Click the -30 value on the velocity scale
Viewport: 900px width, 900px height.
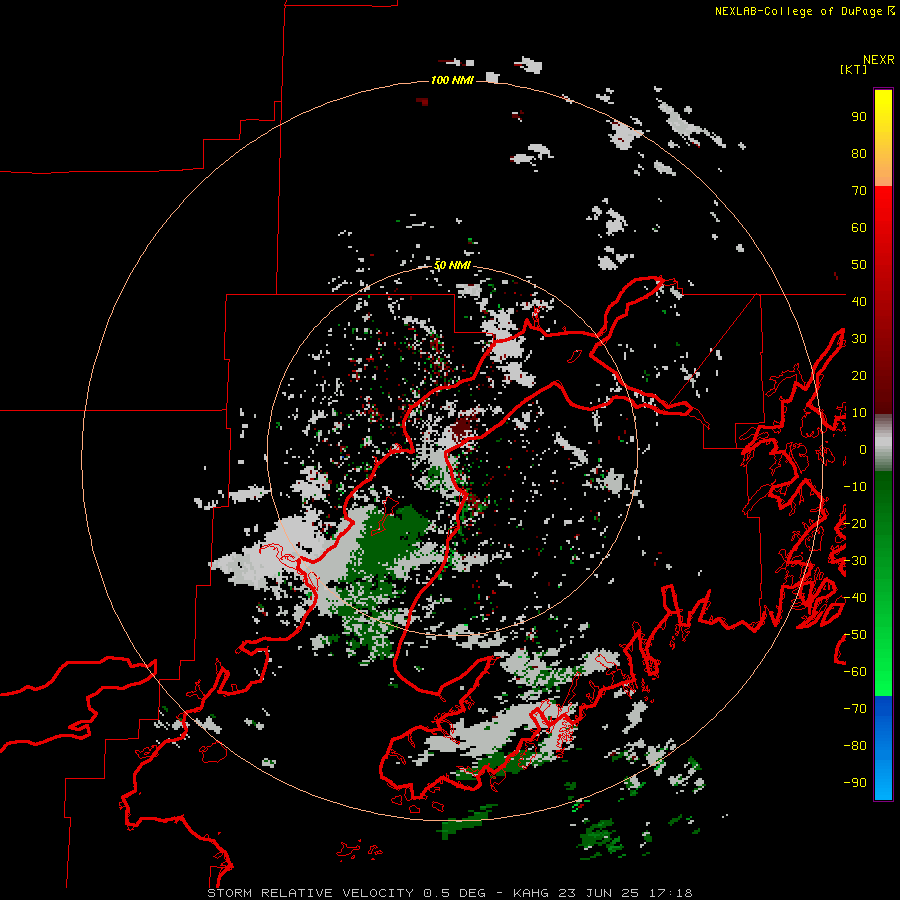(x=855, y=561)
